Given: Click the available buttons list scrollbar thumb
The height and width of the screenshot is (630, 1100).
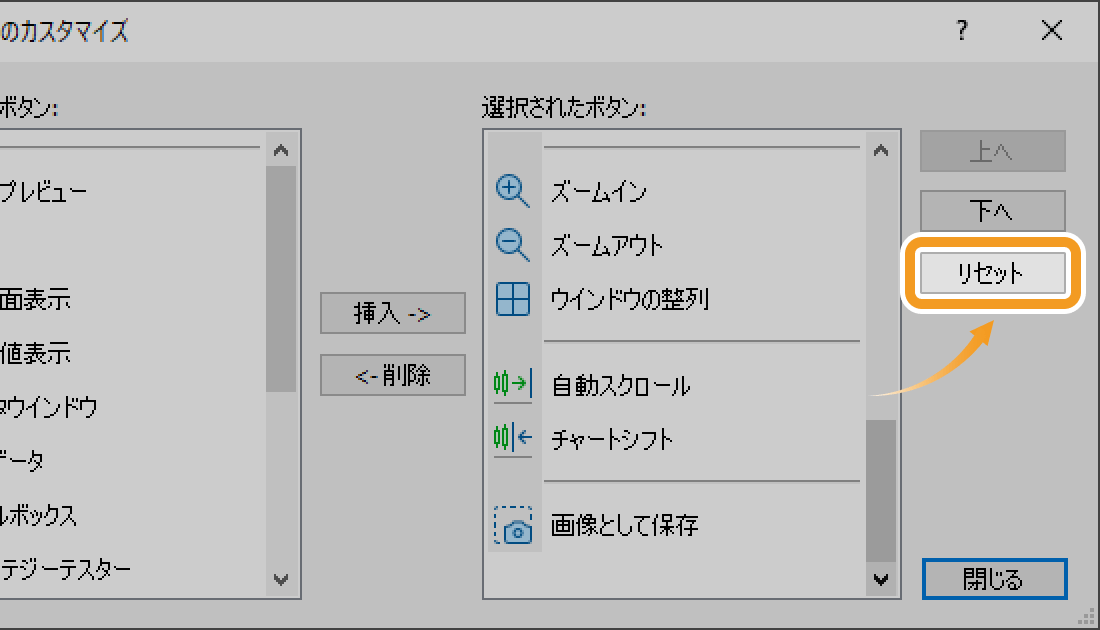Looking at the screenshot, I should click(281, 279).
